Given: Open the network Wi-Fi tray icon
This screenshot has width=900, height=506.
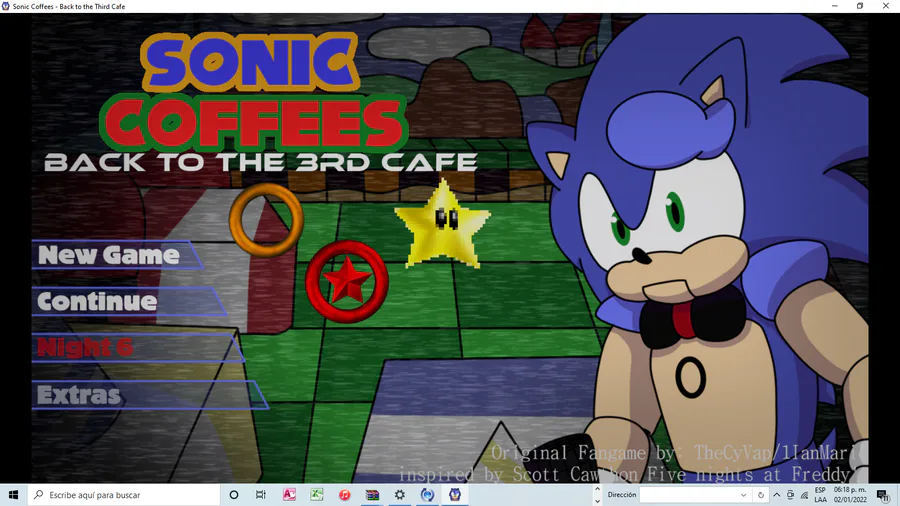Looking at the screenshot, I should 804,495.
